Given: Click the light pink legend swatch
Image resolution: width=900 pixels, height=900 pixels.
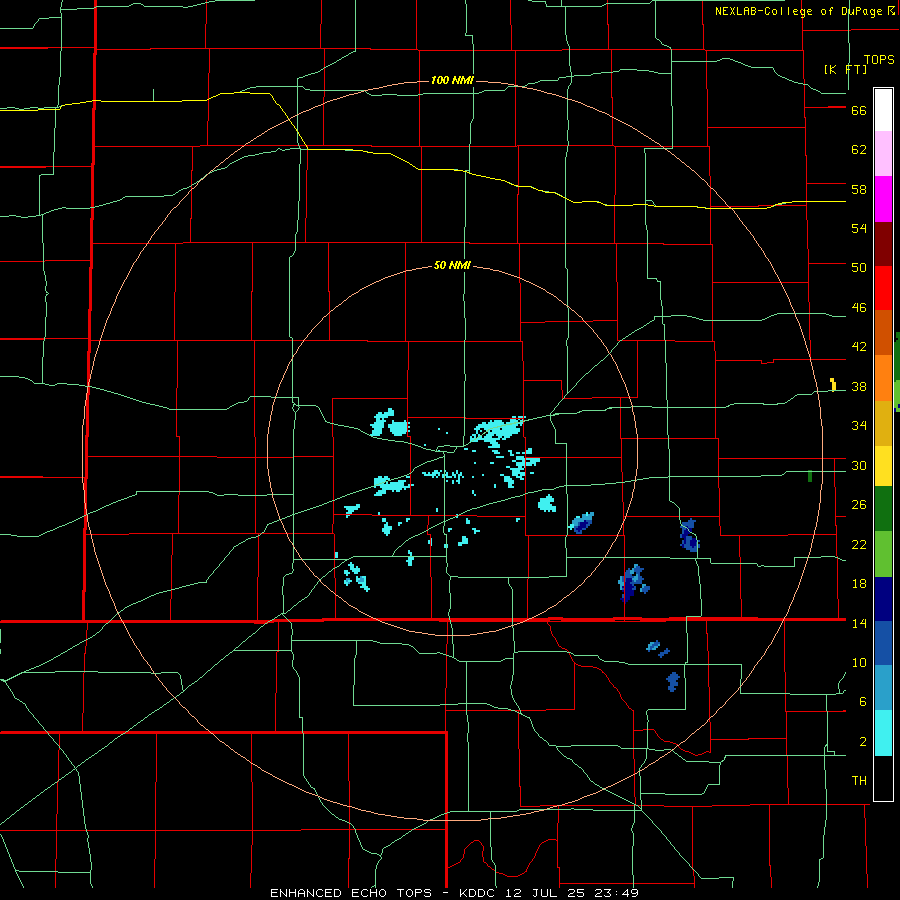Looking at the screenshot, I should pos(883,153).
